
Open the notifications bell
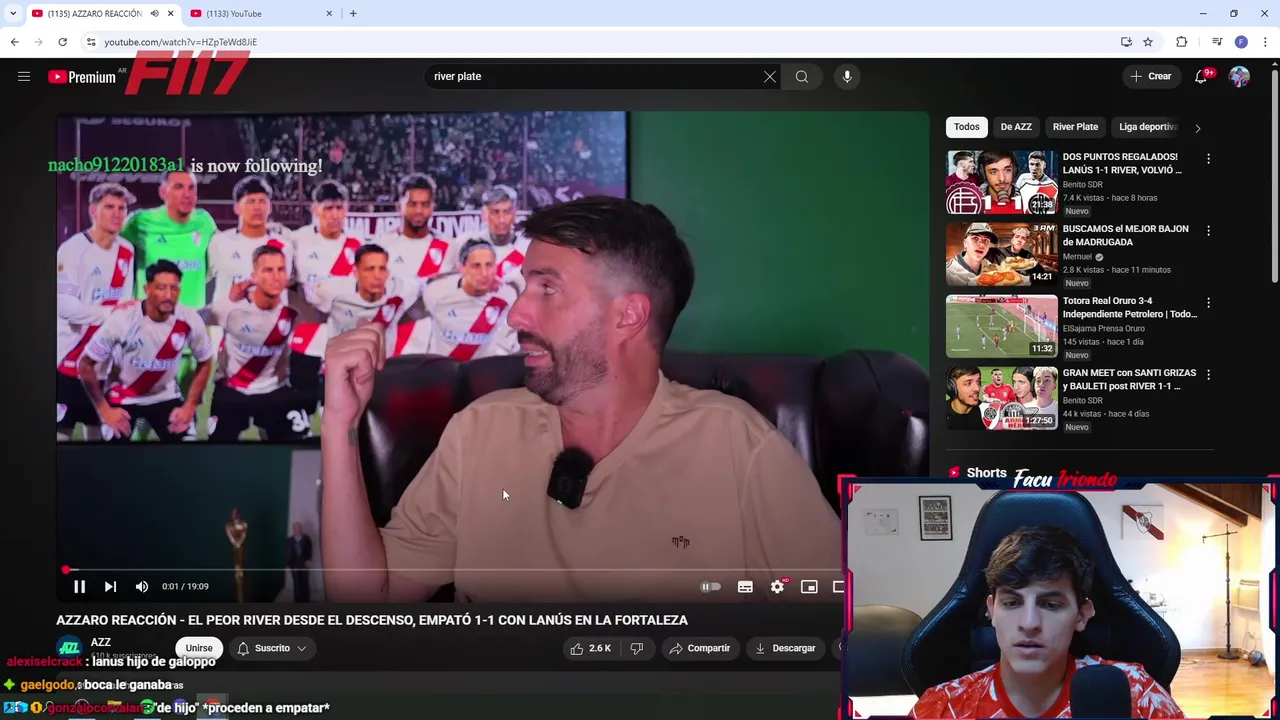1201,77
